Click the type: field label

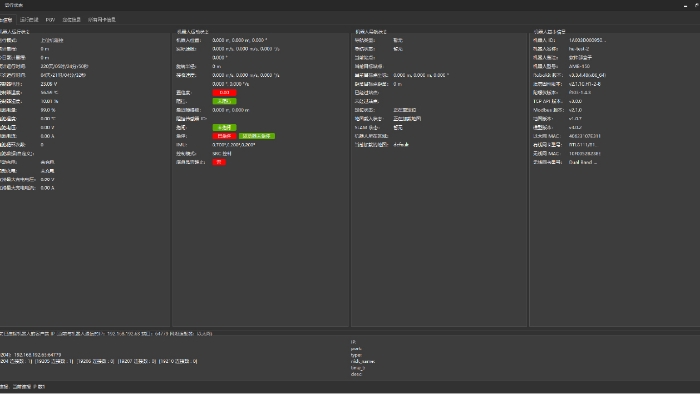pyautogui.click(x=356, y=355)
